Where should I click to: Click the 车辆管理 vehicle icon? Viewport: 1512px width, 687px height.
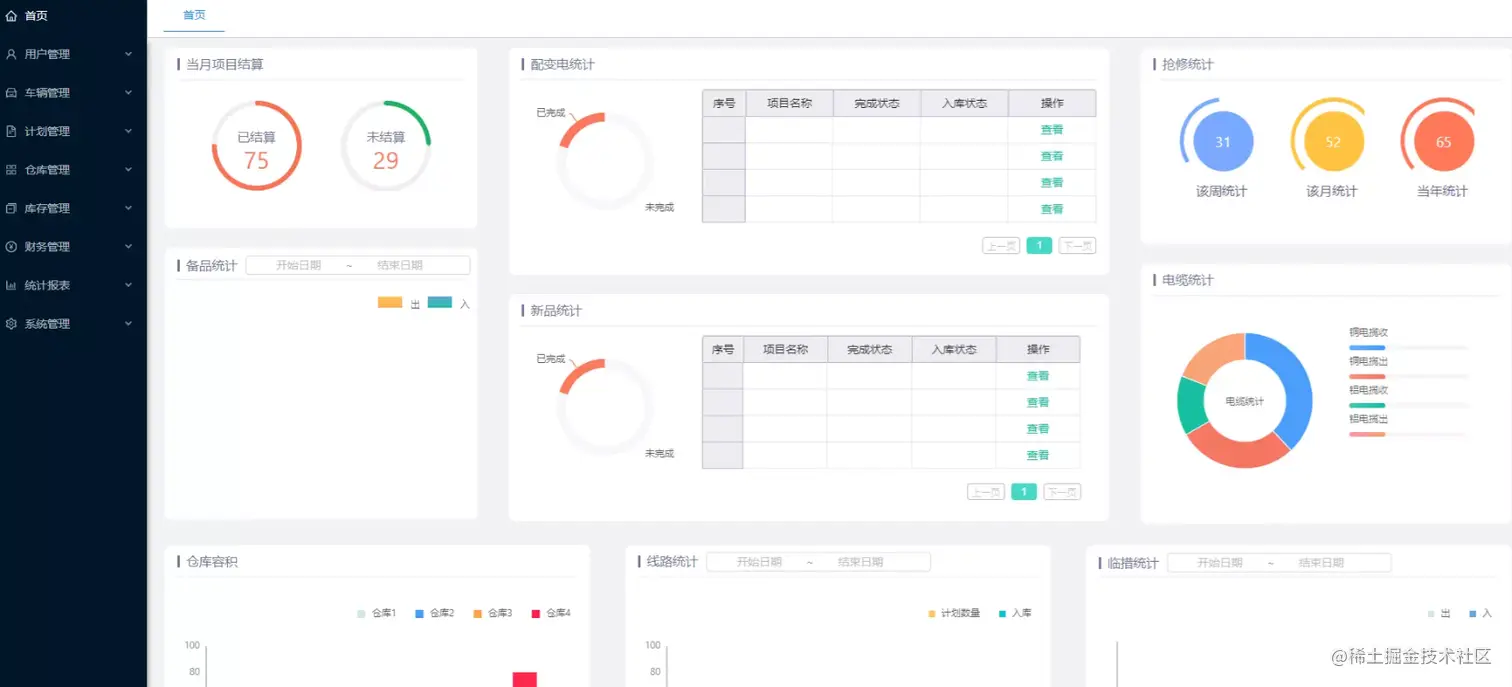click(11, 93)
